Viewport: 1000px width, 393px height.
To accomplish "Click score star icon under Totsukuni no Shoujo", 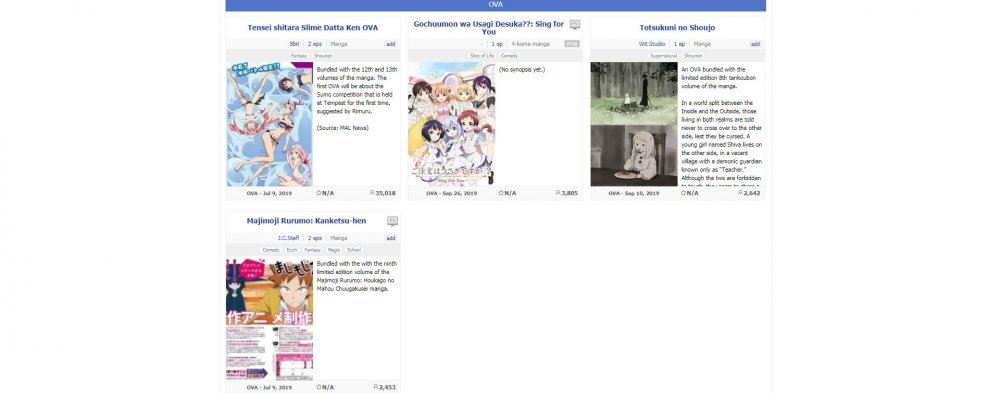I will point(683,193).
